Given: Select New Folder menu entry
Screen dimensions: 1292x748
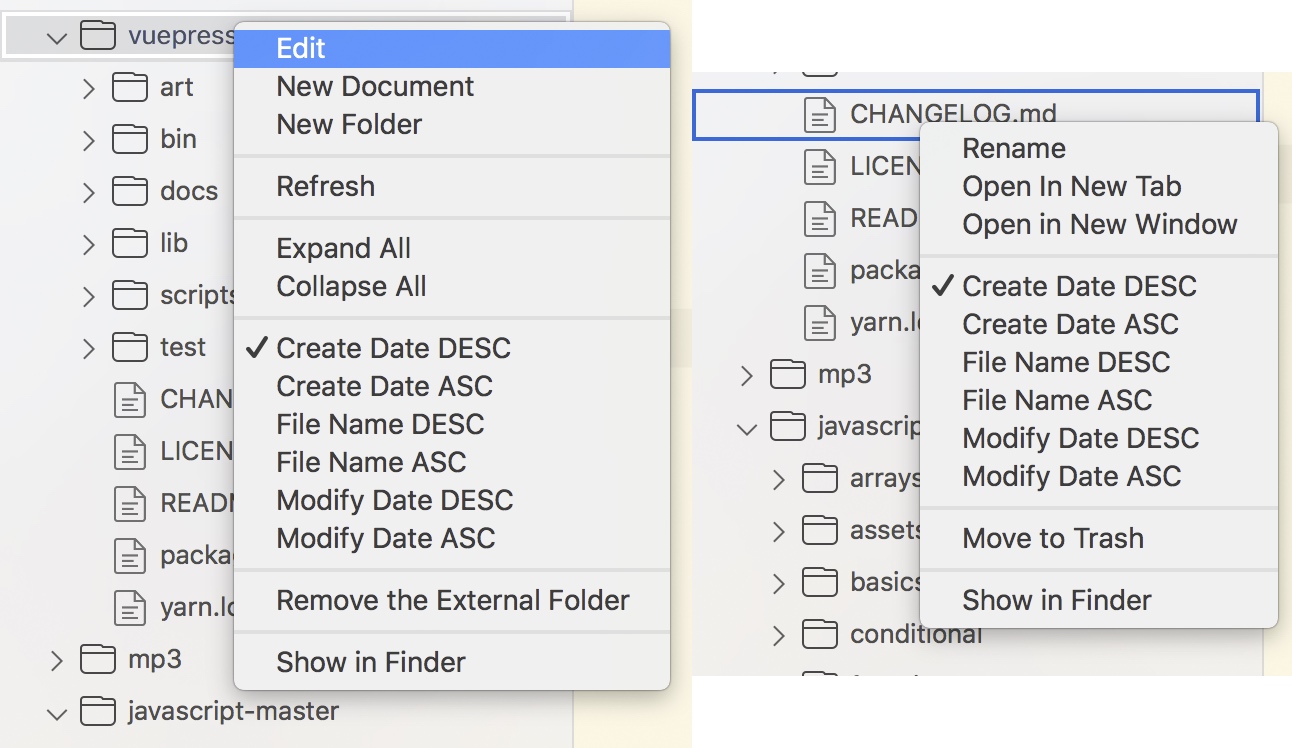Looking at the screenshot, I should [349, 124].
